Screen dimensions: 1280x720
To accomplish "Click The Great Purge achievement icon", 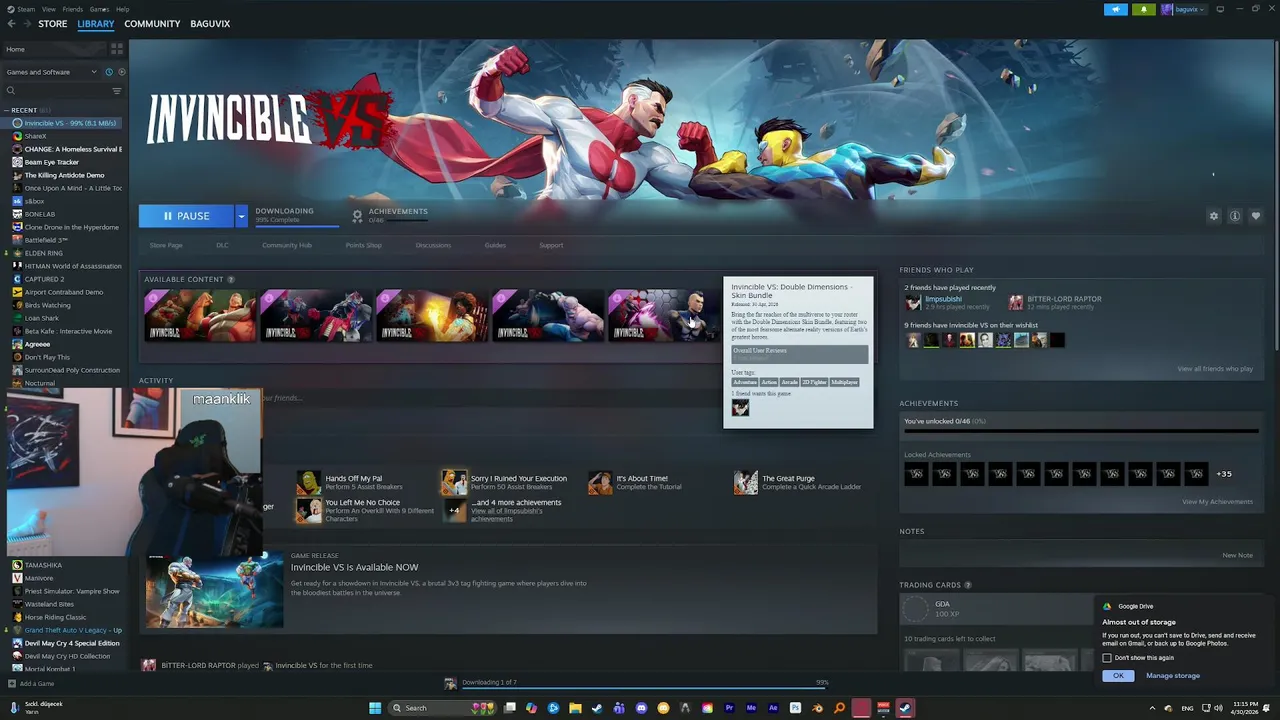I will [746, 483].
